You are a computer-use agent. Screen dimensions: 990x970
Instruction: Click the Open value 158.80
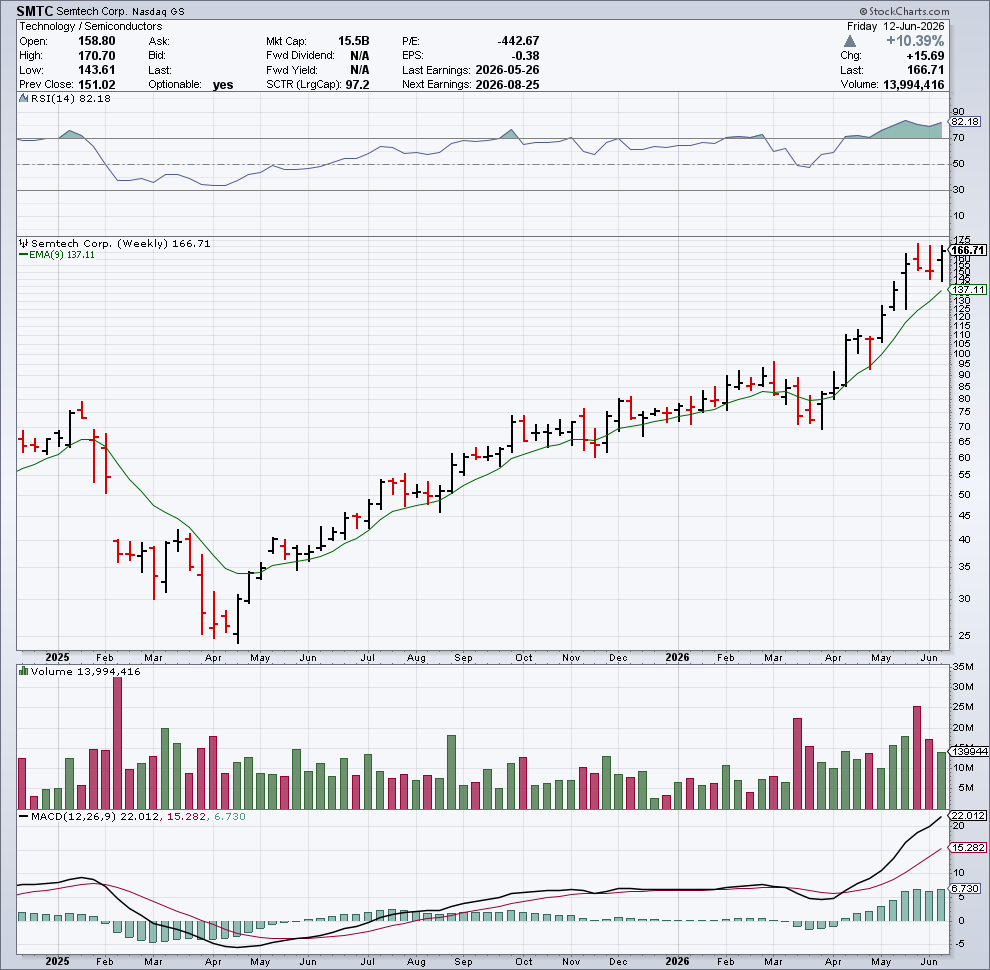pyautogui.click(x=97, y=41)
